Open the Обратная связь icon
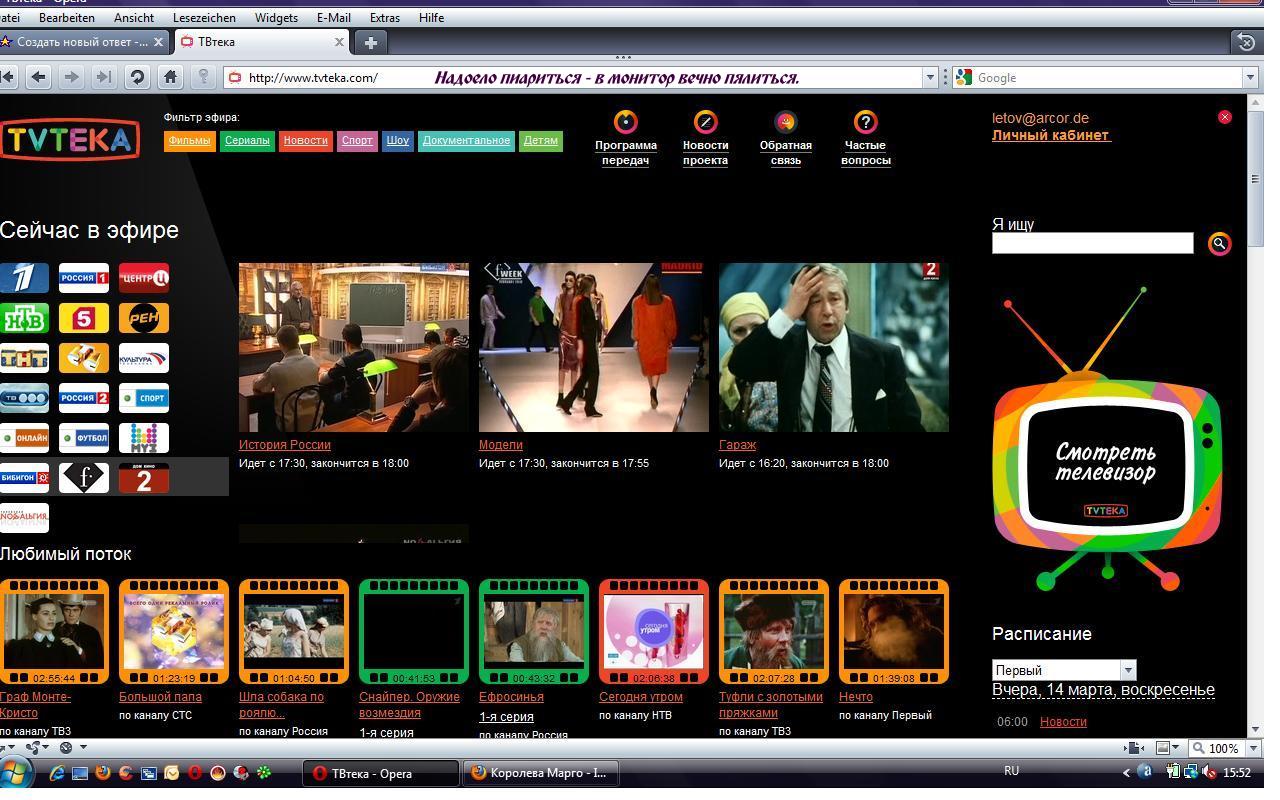The width and height of the screenshot is (1280, 800). [x=785, y=122]
